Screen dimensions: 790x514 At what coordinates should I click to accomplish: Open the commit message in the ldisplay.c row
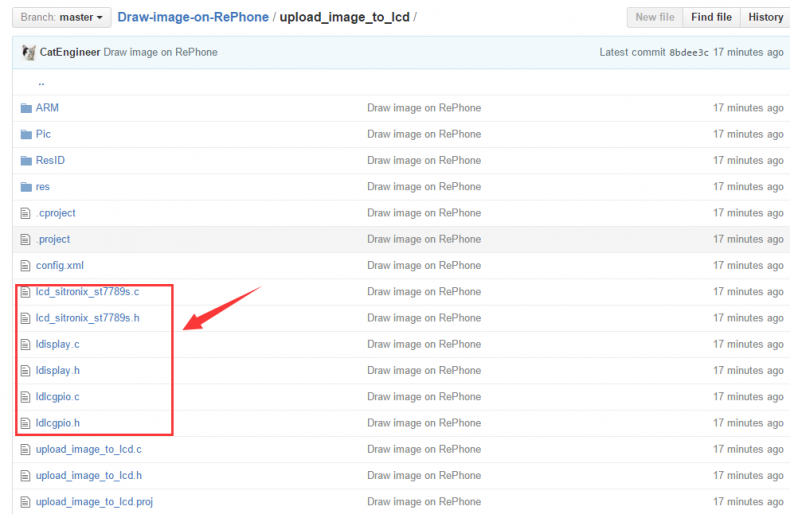(x=424, y=344)
